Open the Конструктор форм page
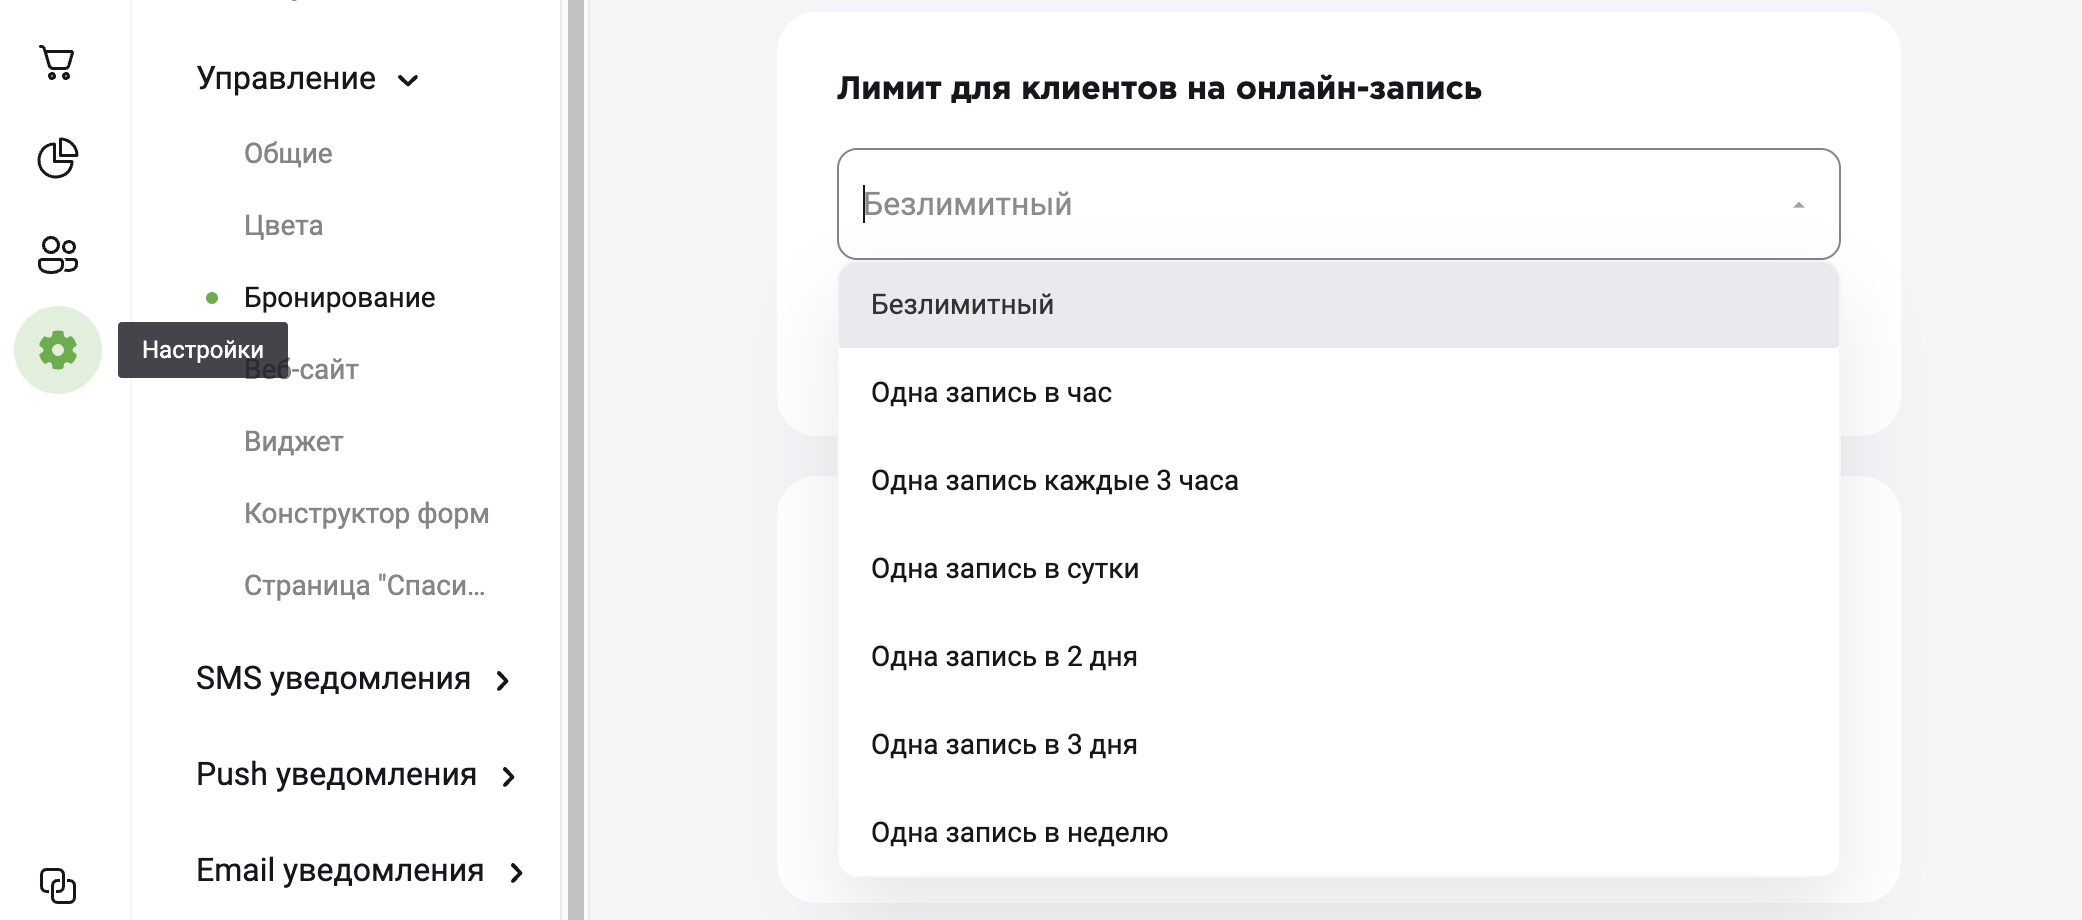 click(x=366, y=514)
